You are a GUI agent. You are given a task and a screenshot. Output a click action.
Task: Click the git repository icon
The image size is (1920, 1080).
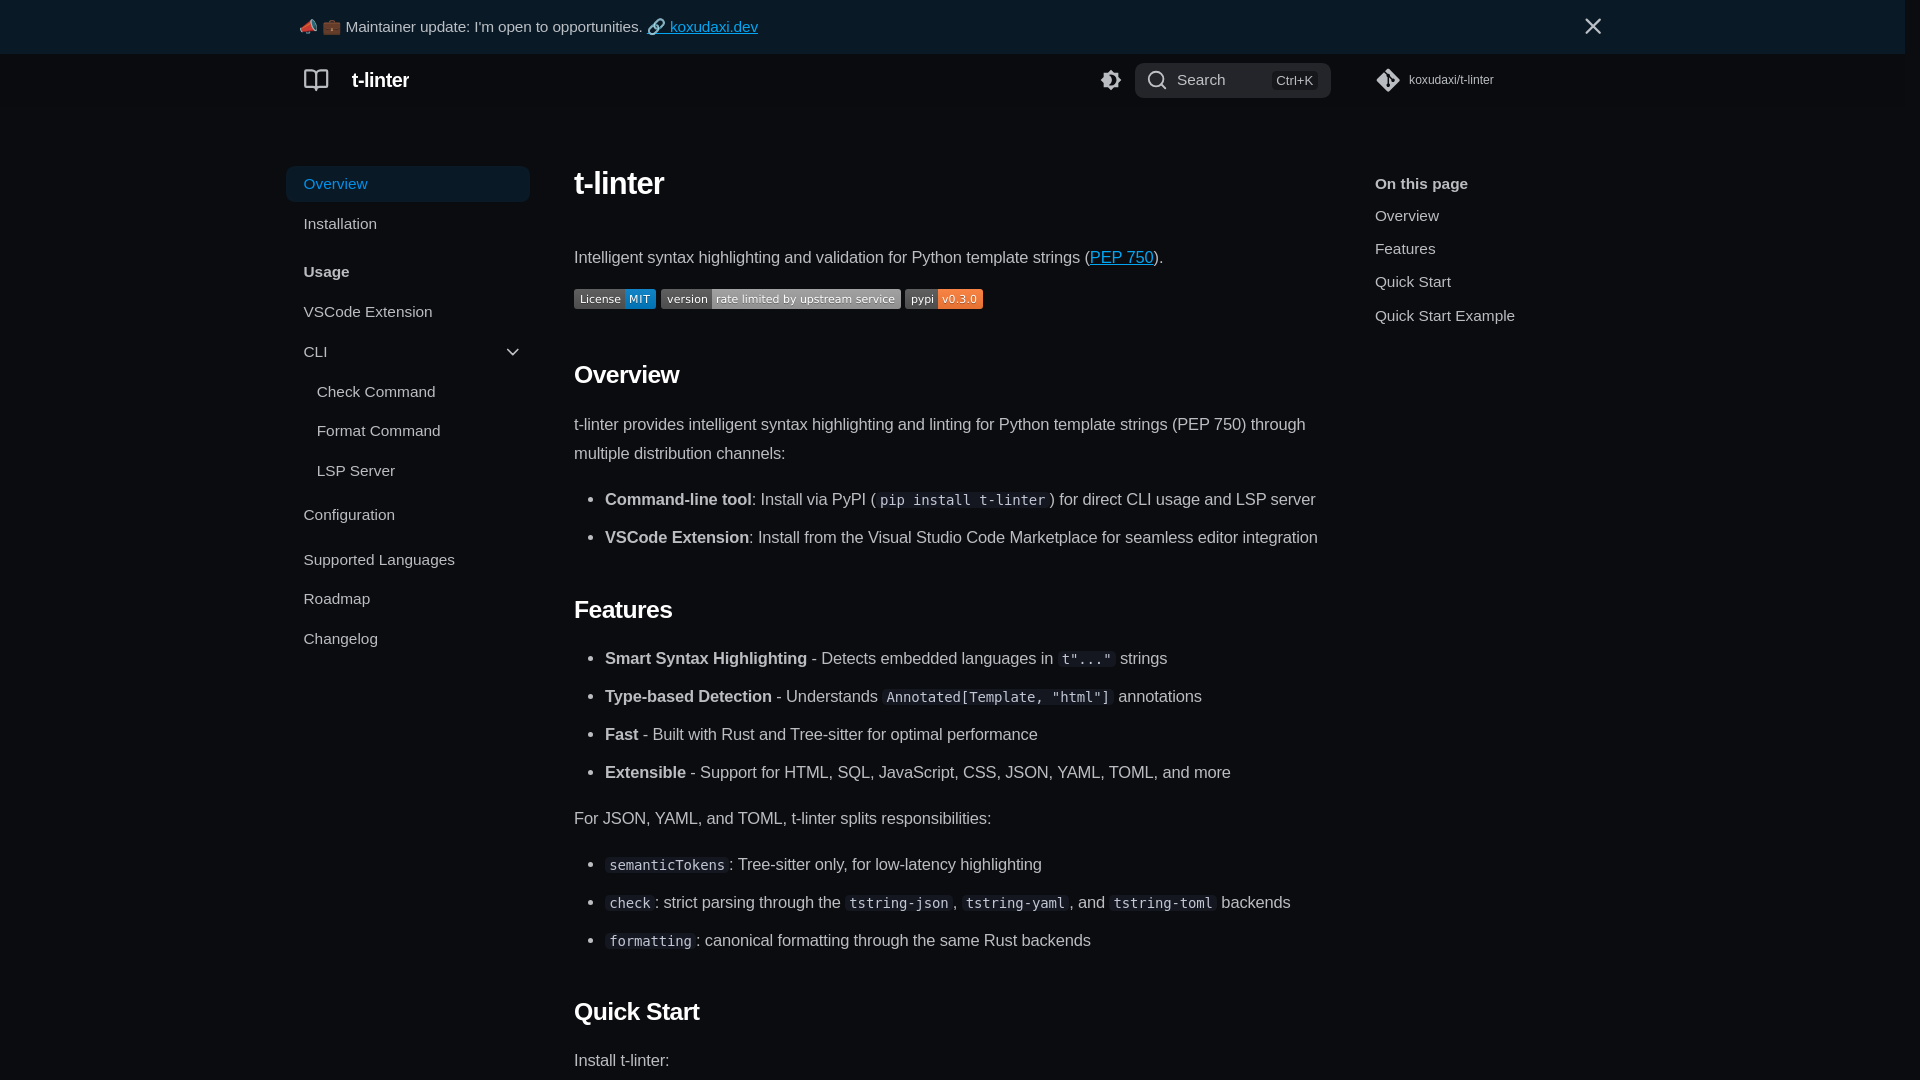coord(1388,80)
